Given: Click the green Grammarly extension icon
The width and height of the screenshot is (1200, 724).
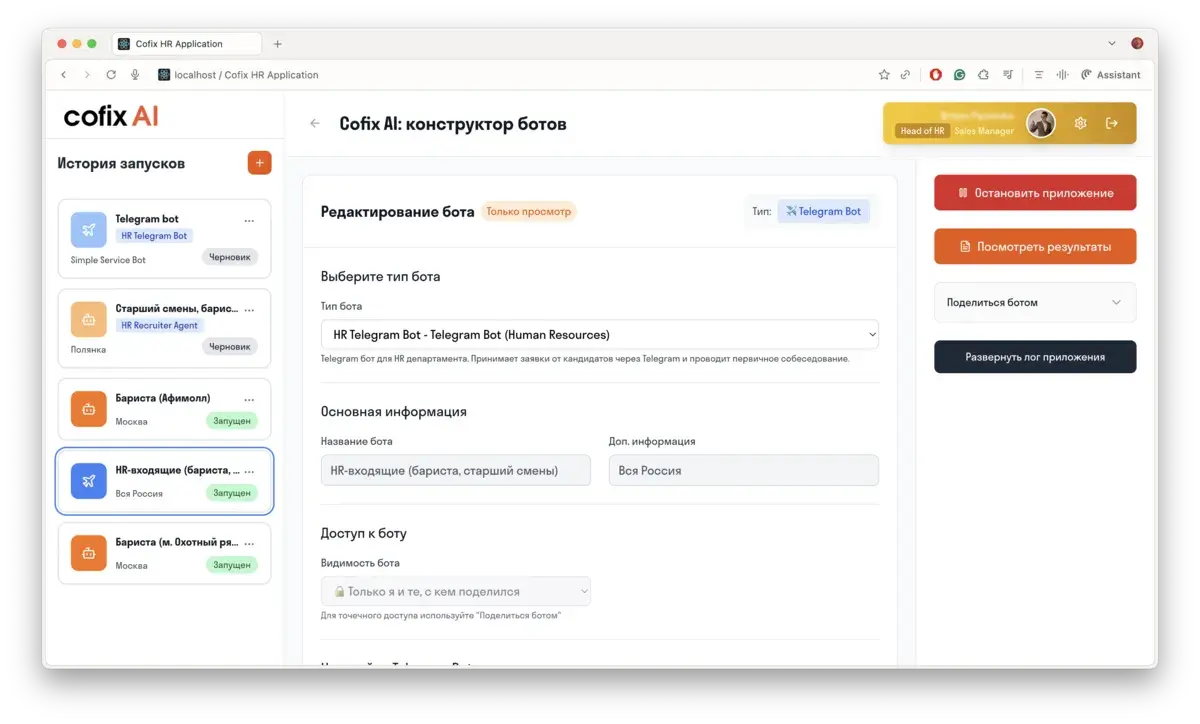Looking at the screenshot, I should (960, 75).
